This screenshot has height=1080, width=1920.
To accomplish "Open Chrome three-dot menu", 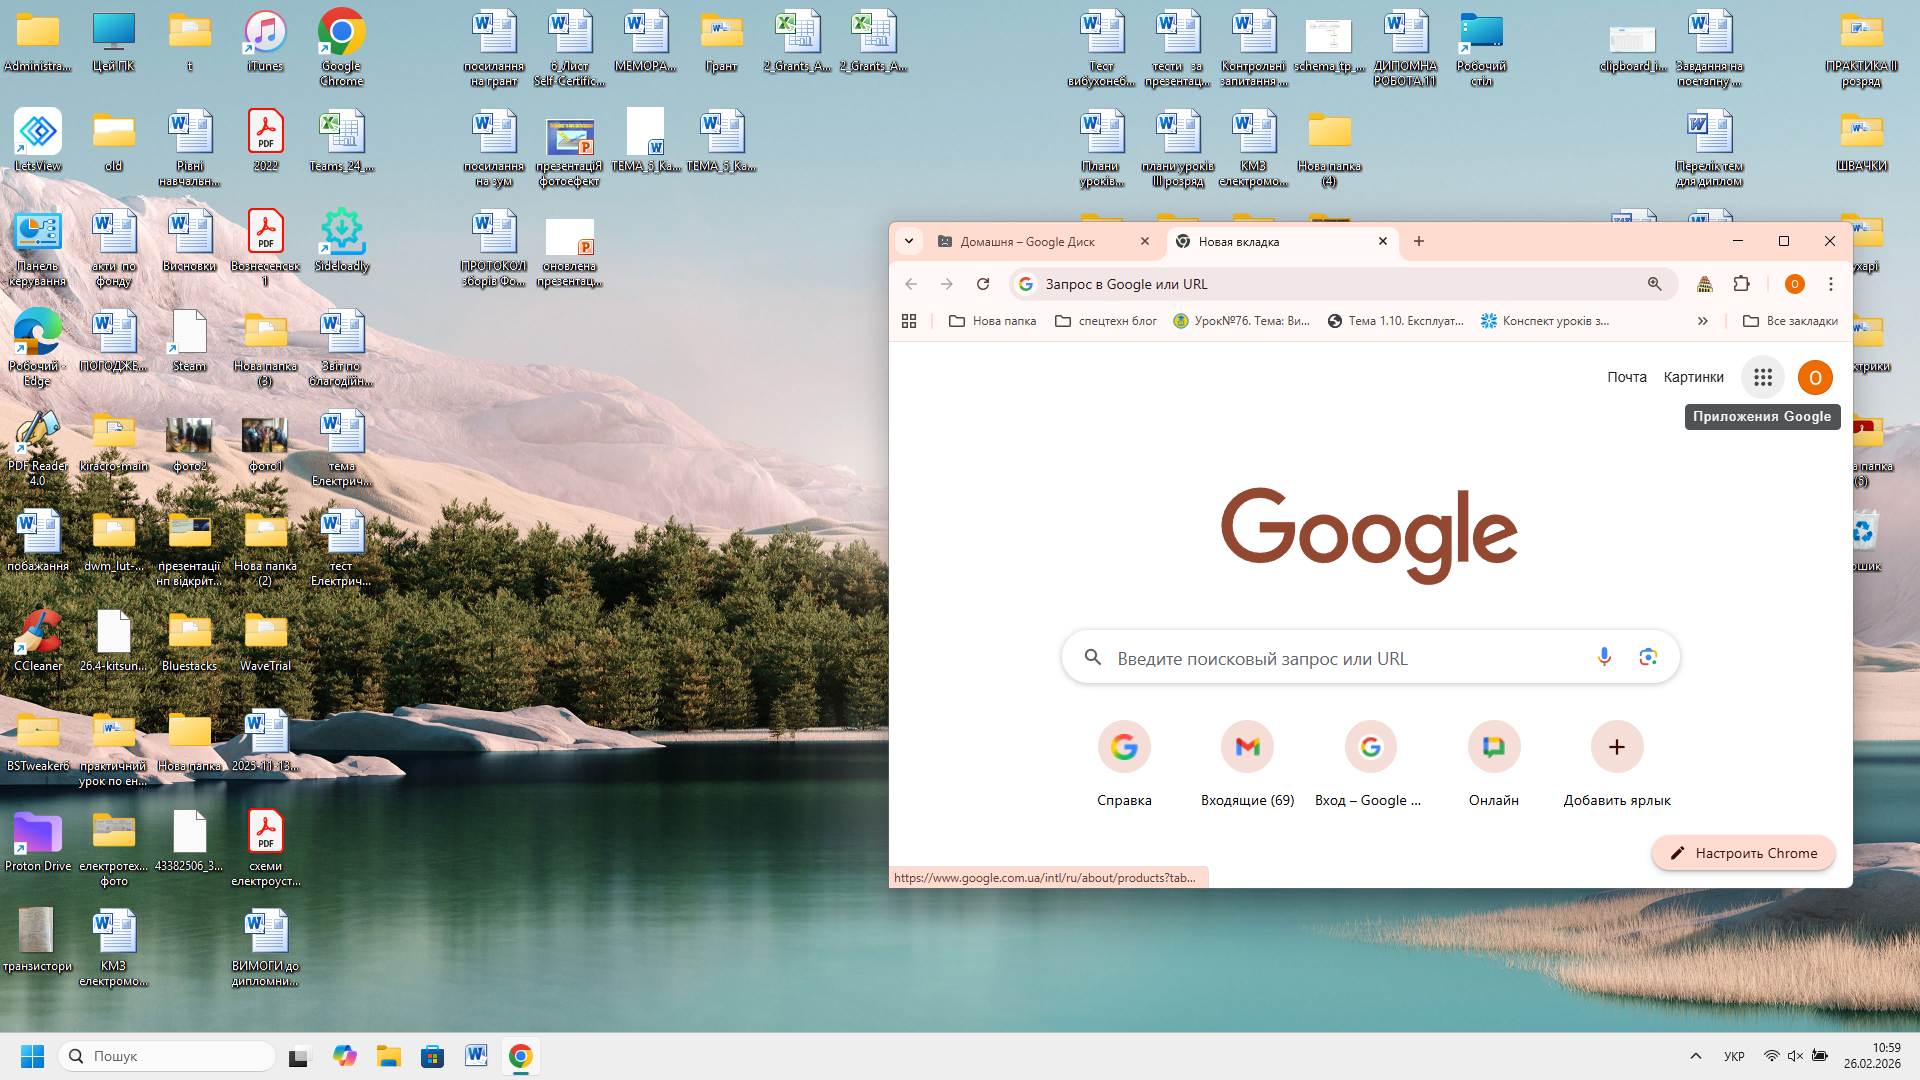I will pos(1830,284).
